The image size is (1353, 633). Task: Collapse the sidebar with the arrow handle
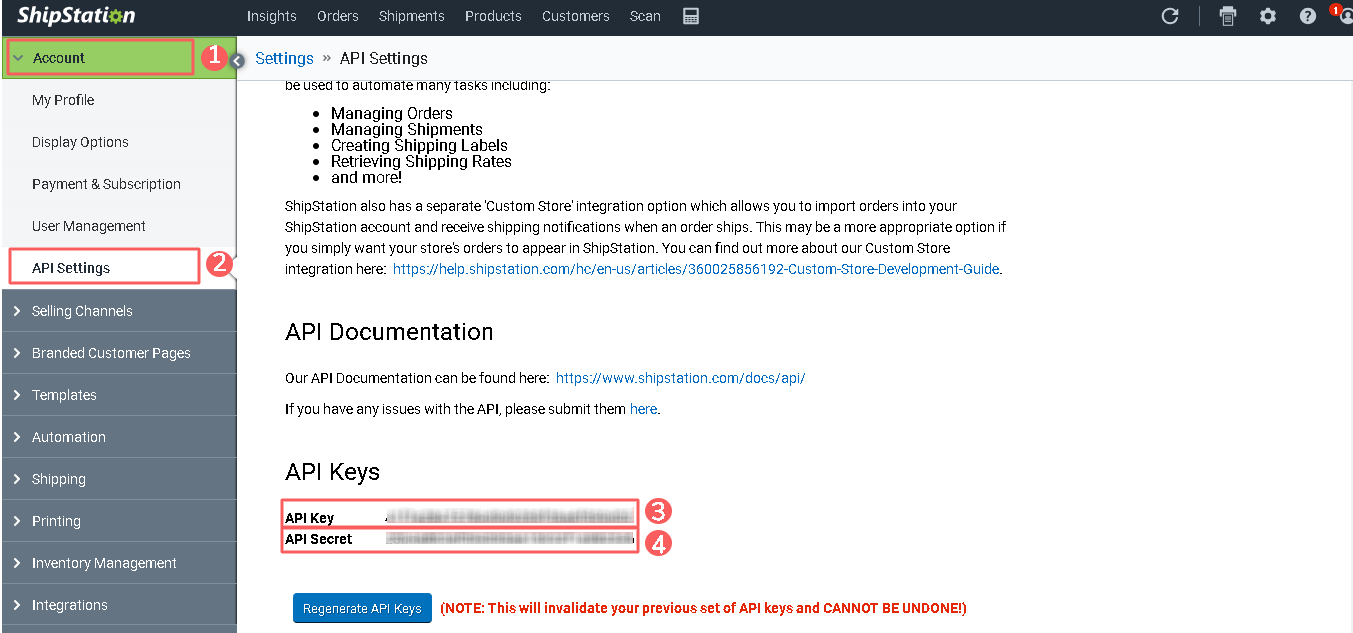tap(237, 61)
